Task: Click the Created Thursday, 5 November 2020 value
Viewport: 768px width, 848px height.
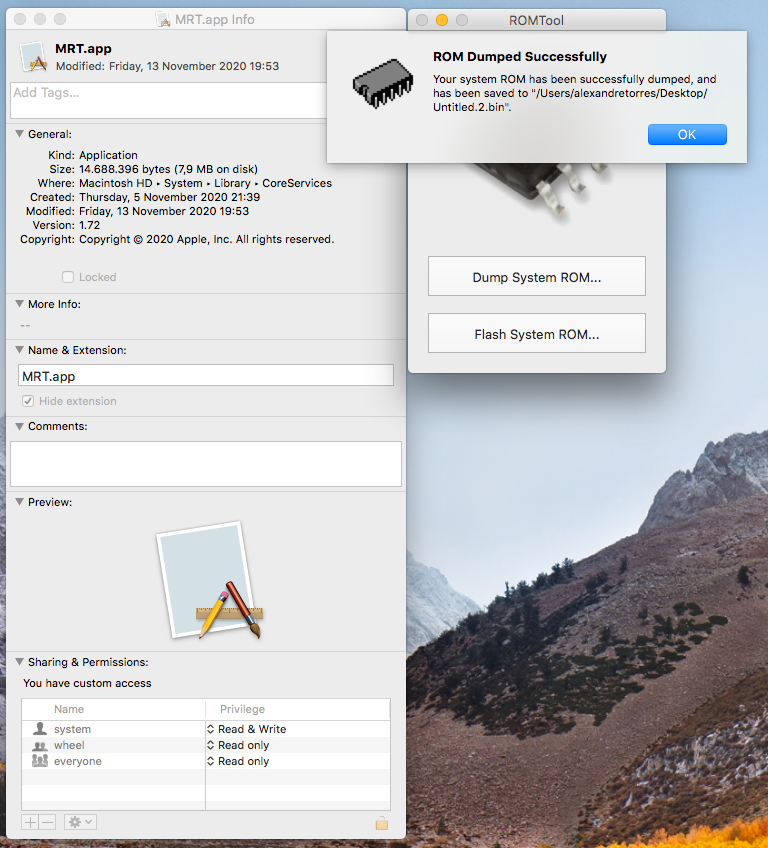Action: (169, 197)
